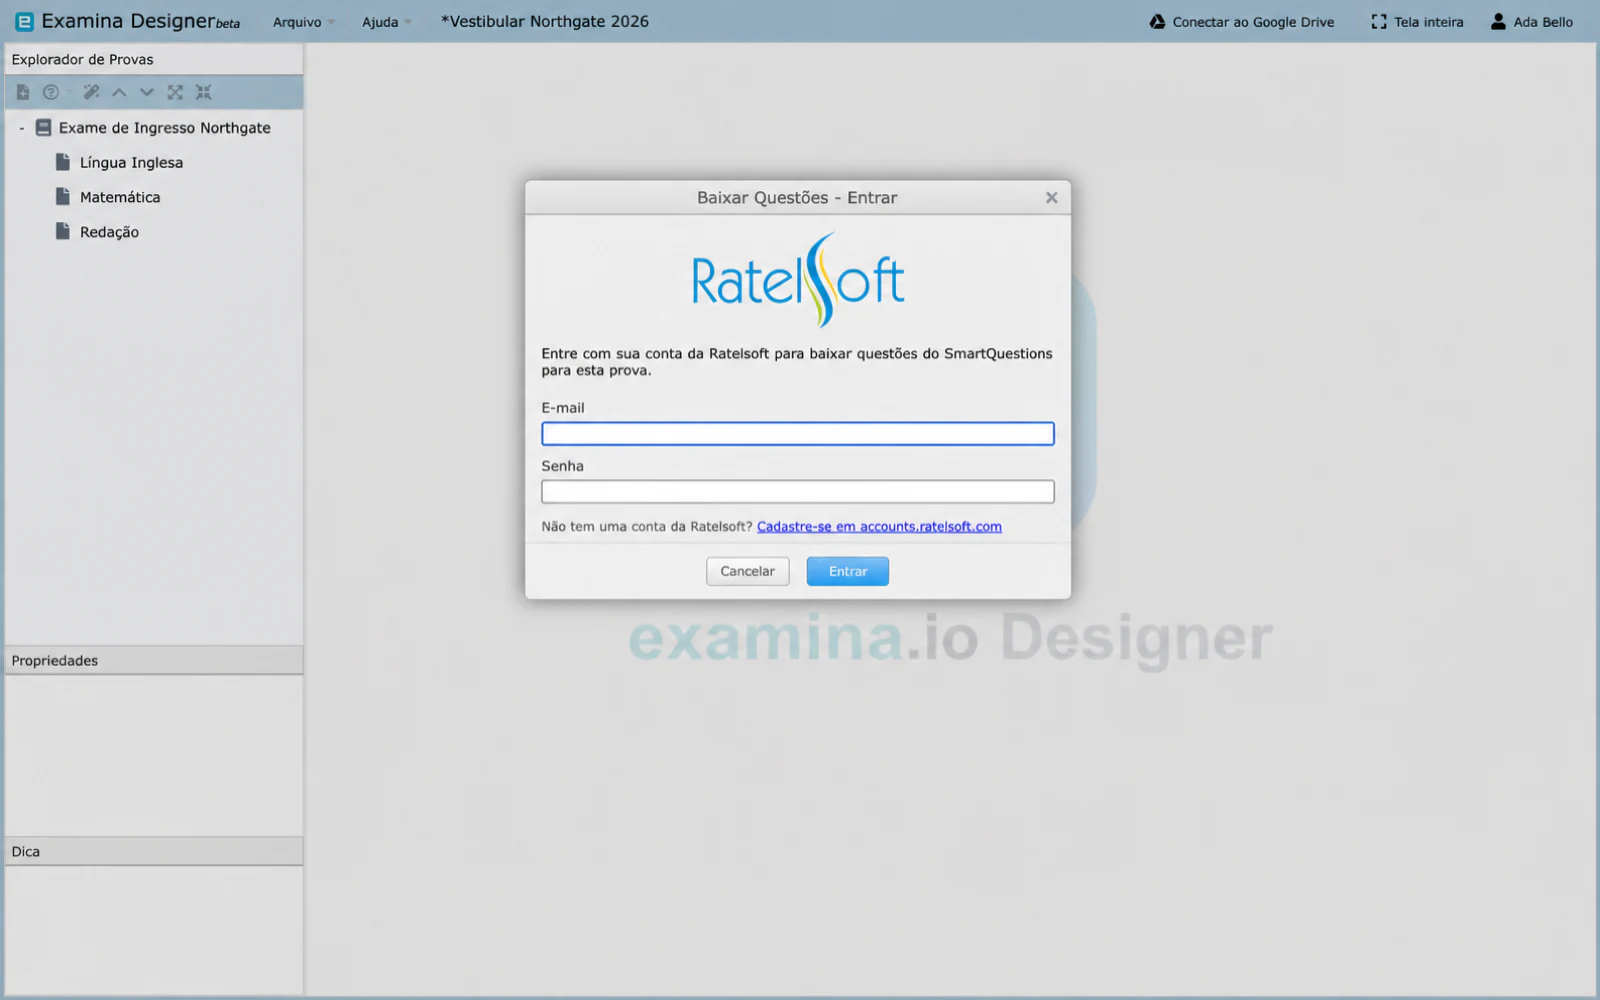Click the magic wand tool icon
This screenshot has width=1600, height=1000.
(91, 92)
